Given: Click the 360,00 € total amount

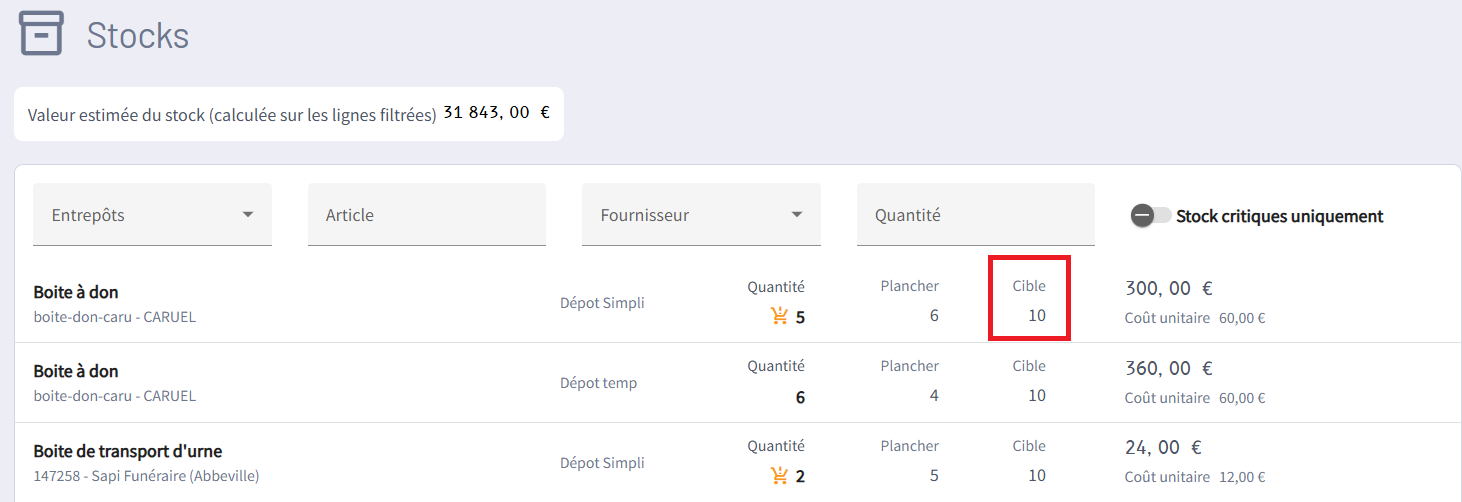Looking at the screenshot, I should [1169, 368].
